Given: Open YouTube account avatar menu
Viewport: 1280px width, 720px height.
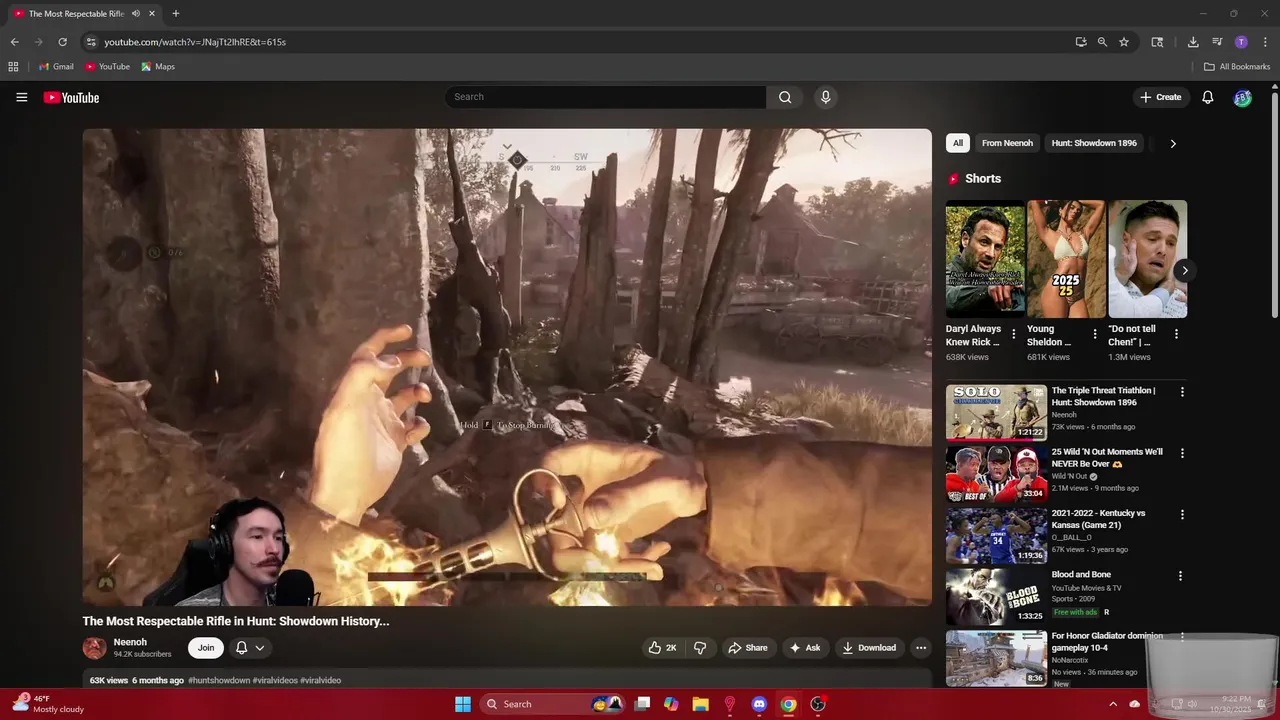Looking at the screenshot, I should coord(1242,97).
